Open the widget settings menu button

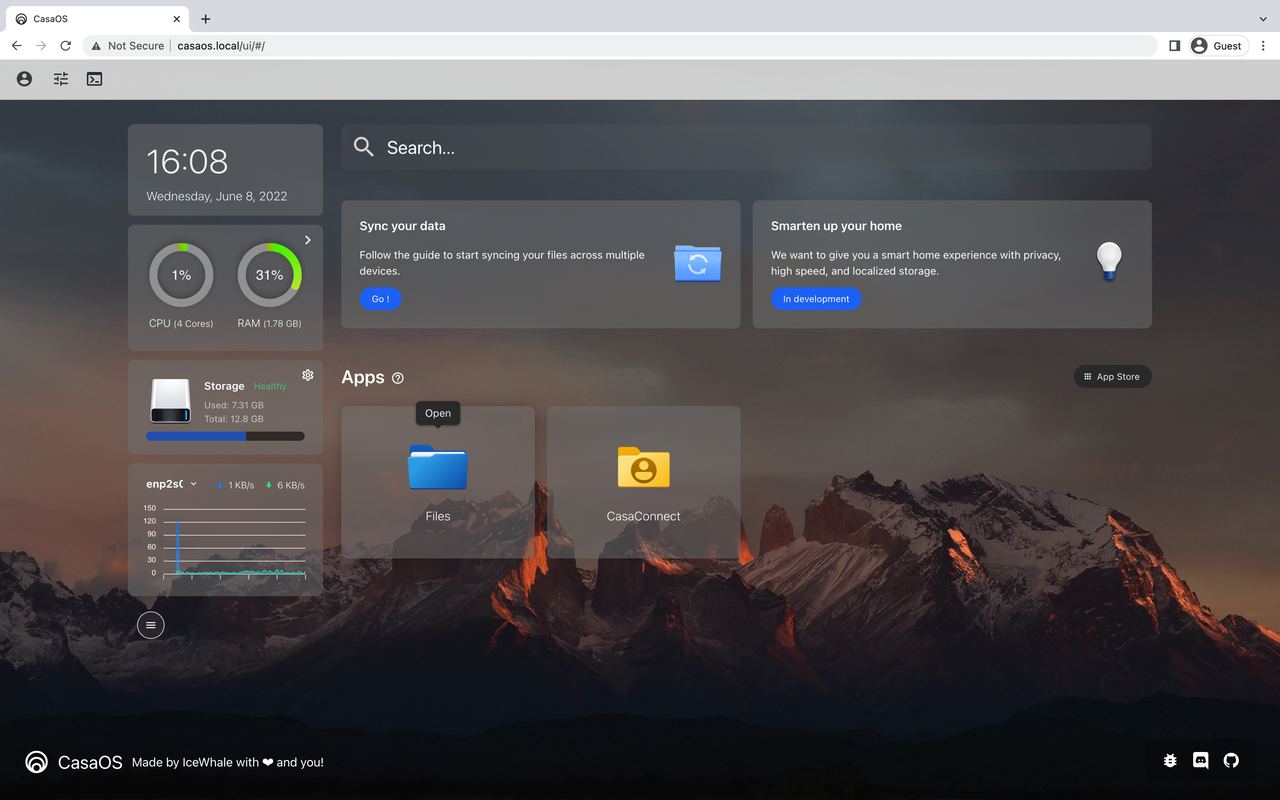pyautogui.click(x=151, y=625)
